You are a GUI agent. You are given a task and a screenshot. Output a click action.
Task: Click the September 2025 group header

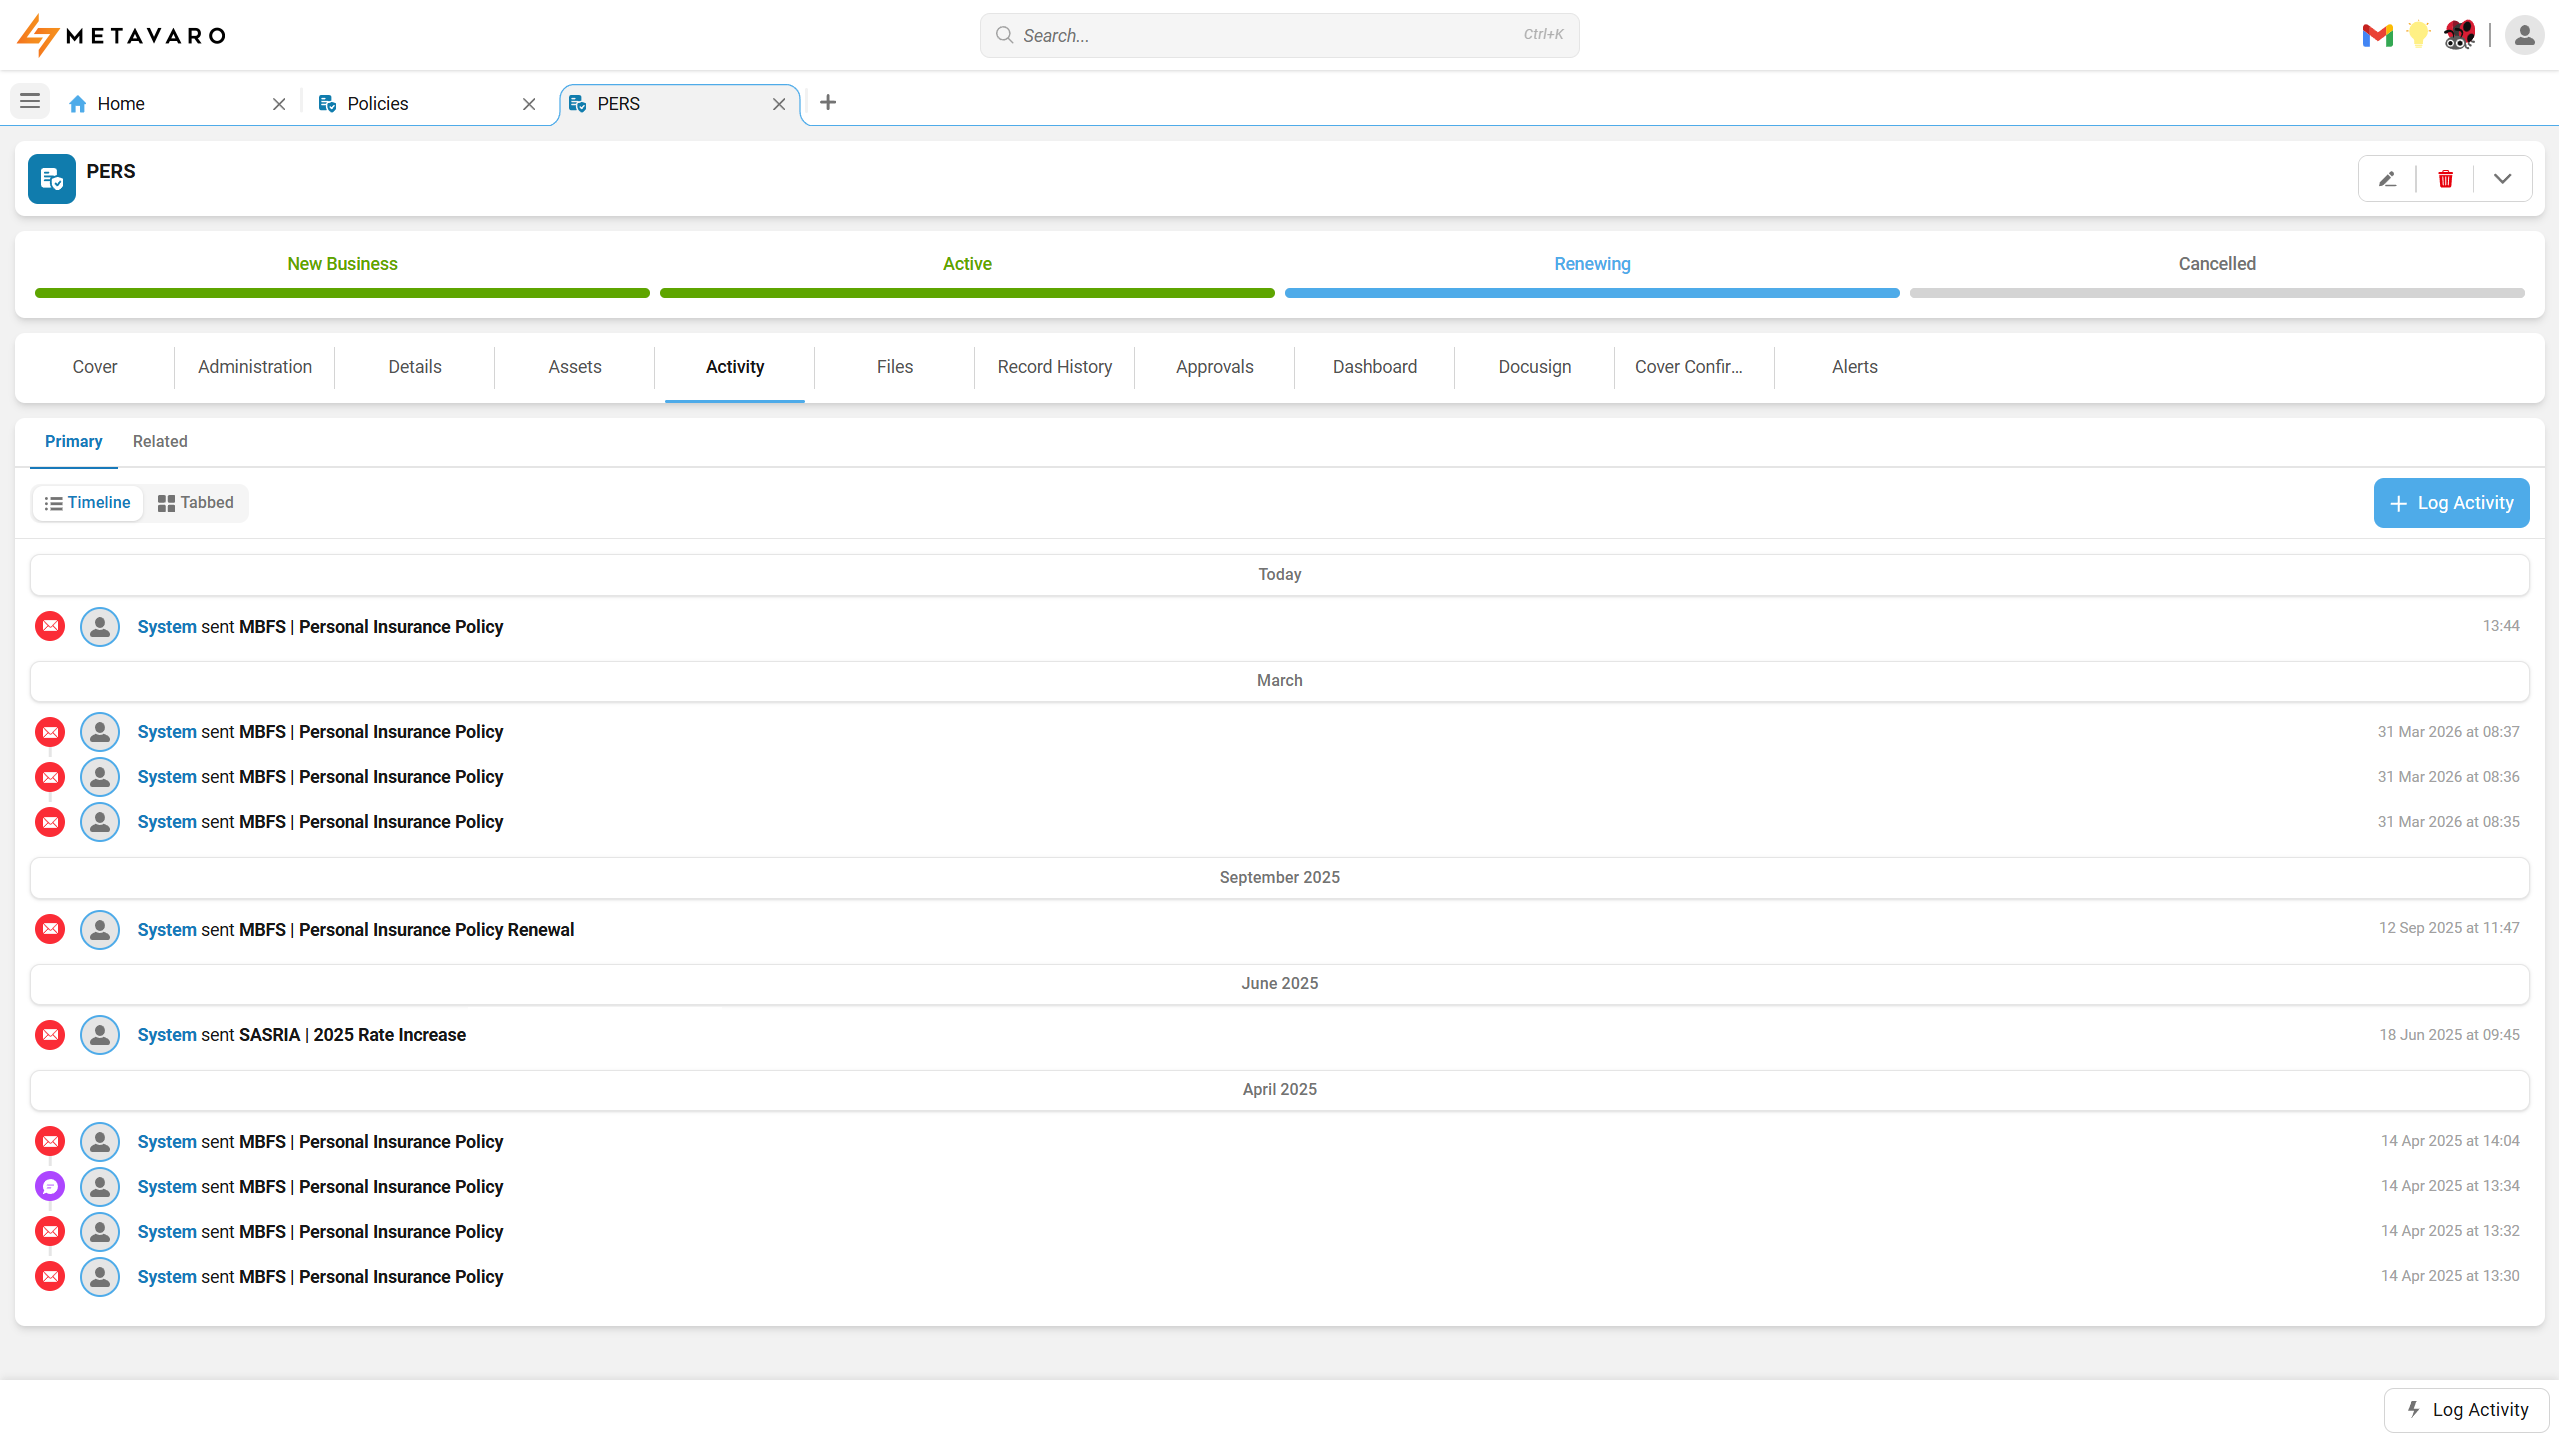click(1280, 877)
